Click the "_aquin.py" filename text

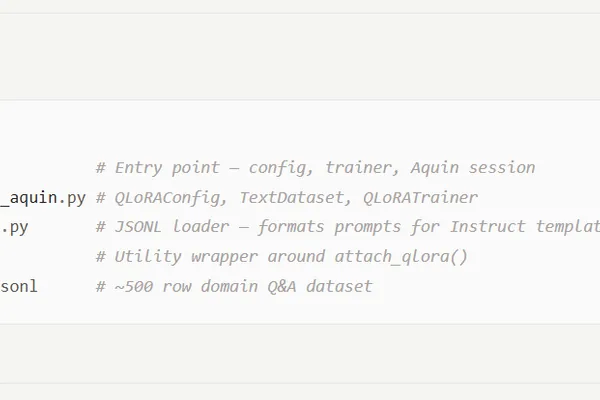42,198
